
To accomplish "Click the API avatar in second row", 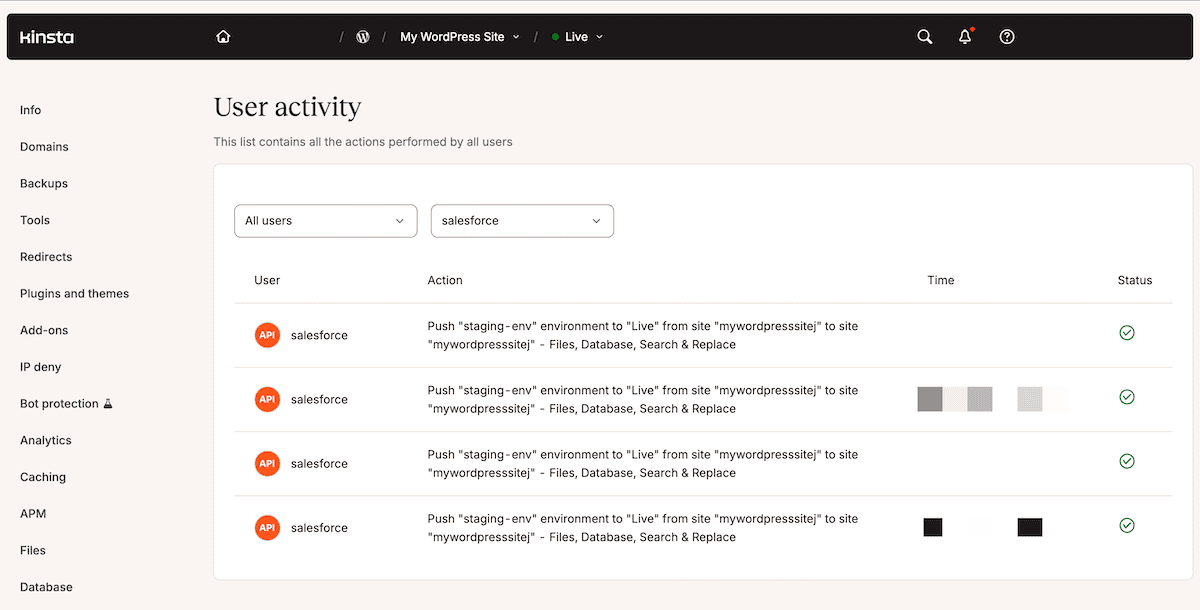I will click(x=267, y=399).
